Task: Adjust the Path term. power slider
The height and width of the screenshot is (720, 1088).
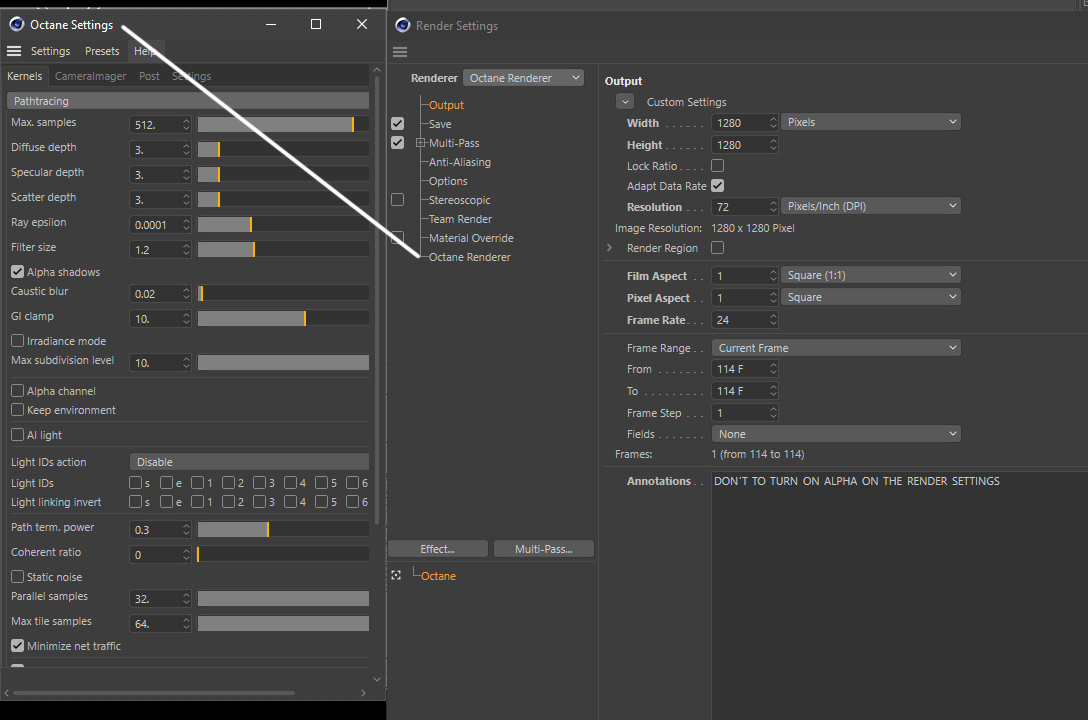Action: pyautogui.click(x=283, y=529)
